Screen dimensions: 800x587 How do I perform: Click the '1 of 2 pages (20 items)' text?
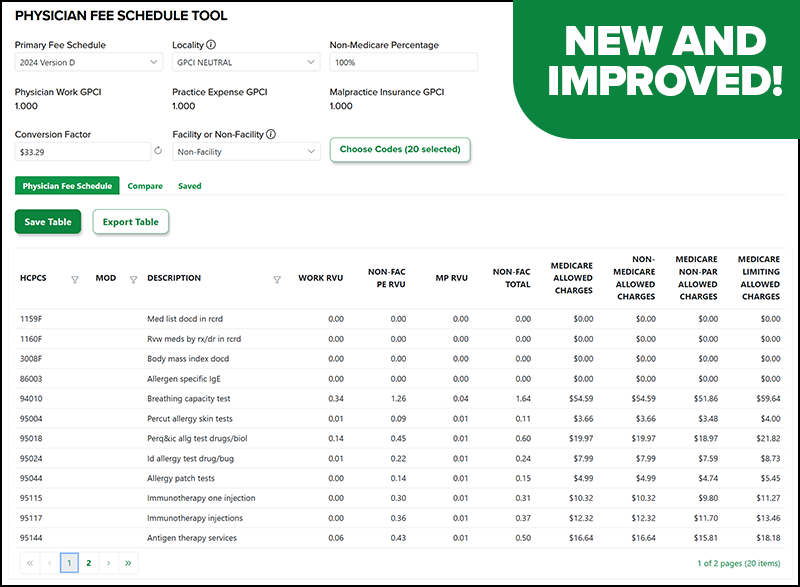point(739,564)
